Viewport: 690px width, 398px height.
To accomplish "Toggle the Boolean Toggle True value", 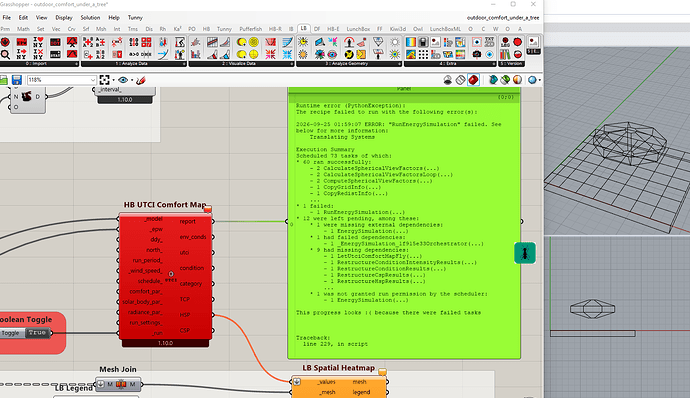I will [37, 333].
